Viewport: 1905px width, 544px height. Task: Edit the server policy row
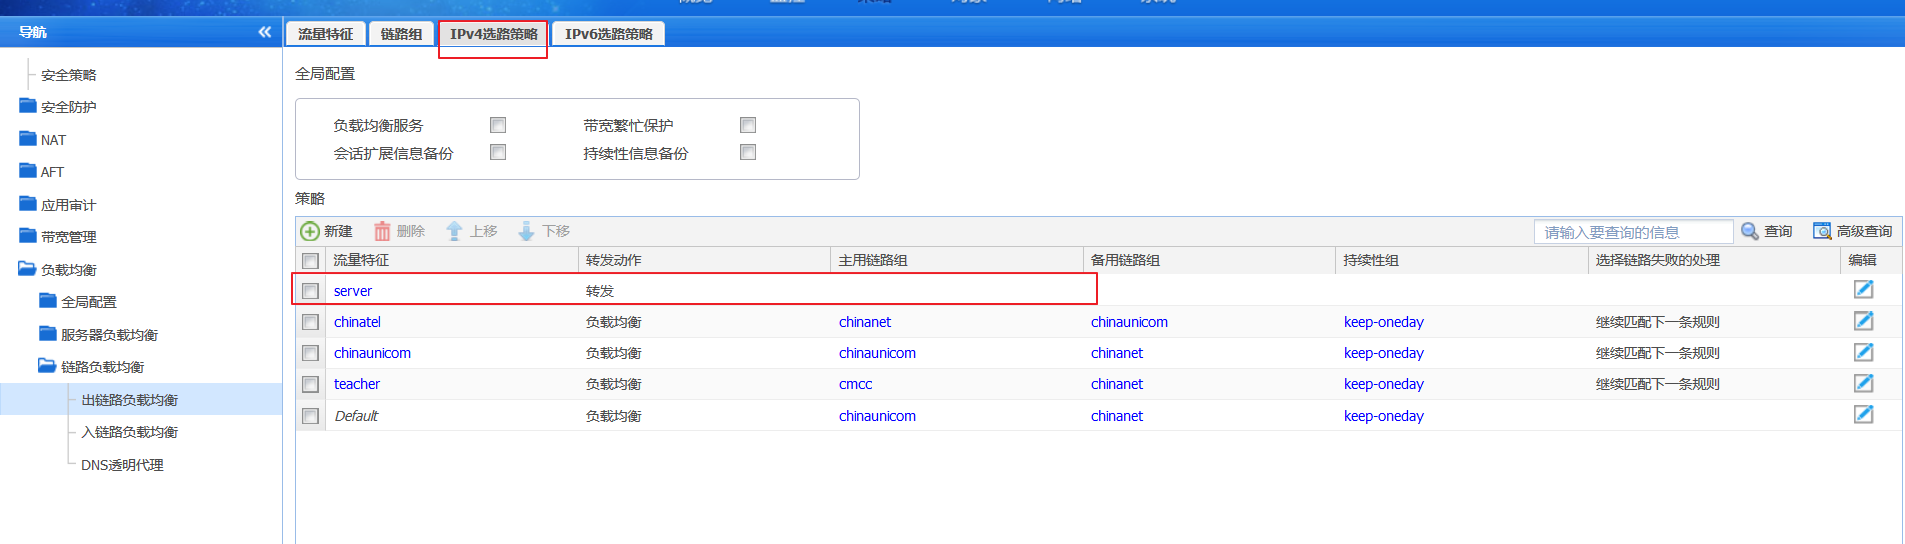(x=1863, y=290)
